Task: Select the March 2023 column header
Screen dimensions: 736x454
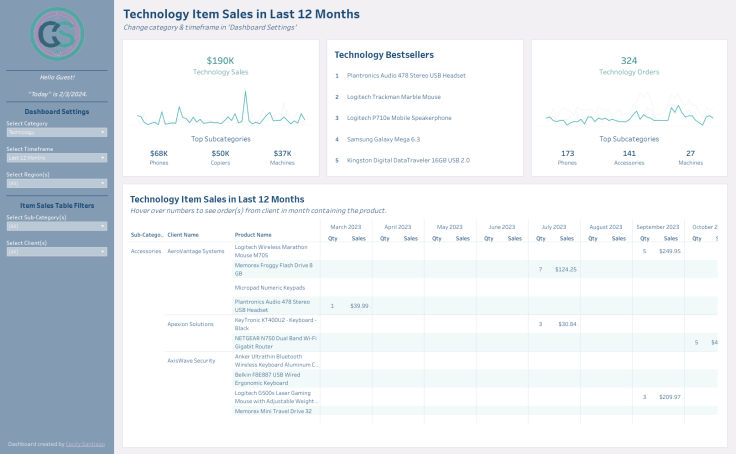Action: pyautogui.click(x=346, y=227)
